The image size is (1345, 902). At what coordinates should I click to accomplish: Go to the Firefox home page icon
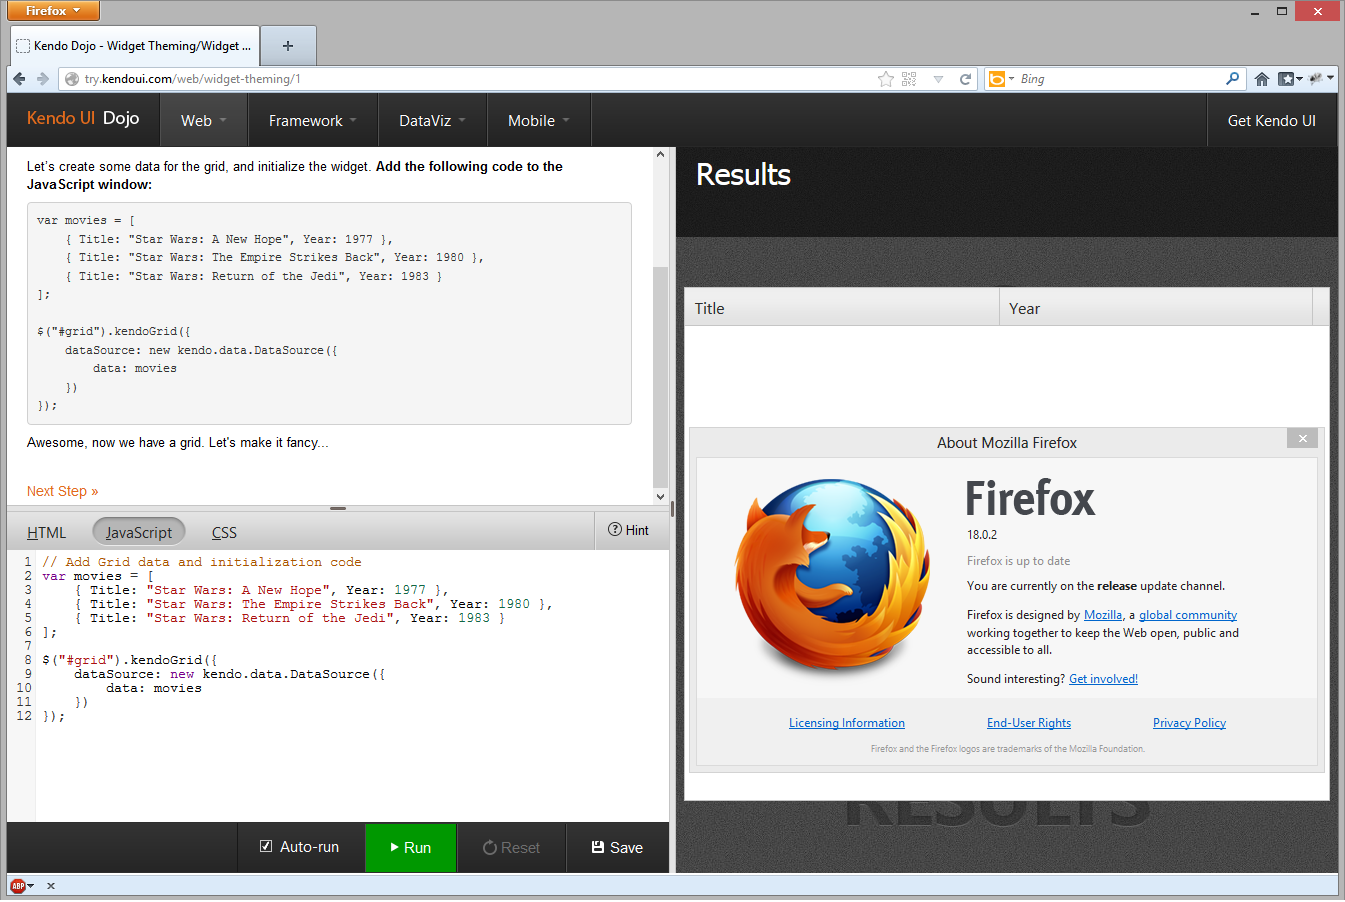click(x=1262, y=79)
